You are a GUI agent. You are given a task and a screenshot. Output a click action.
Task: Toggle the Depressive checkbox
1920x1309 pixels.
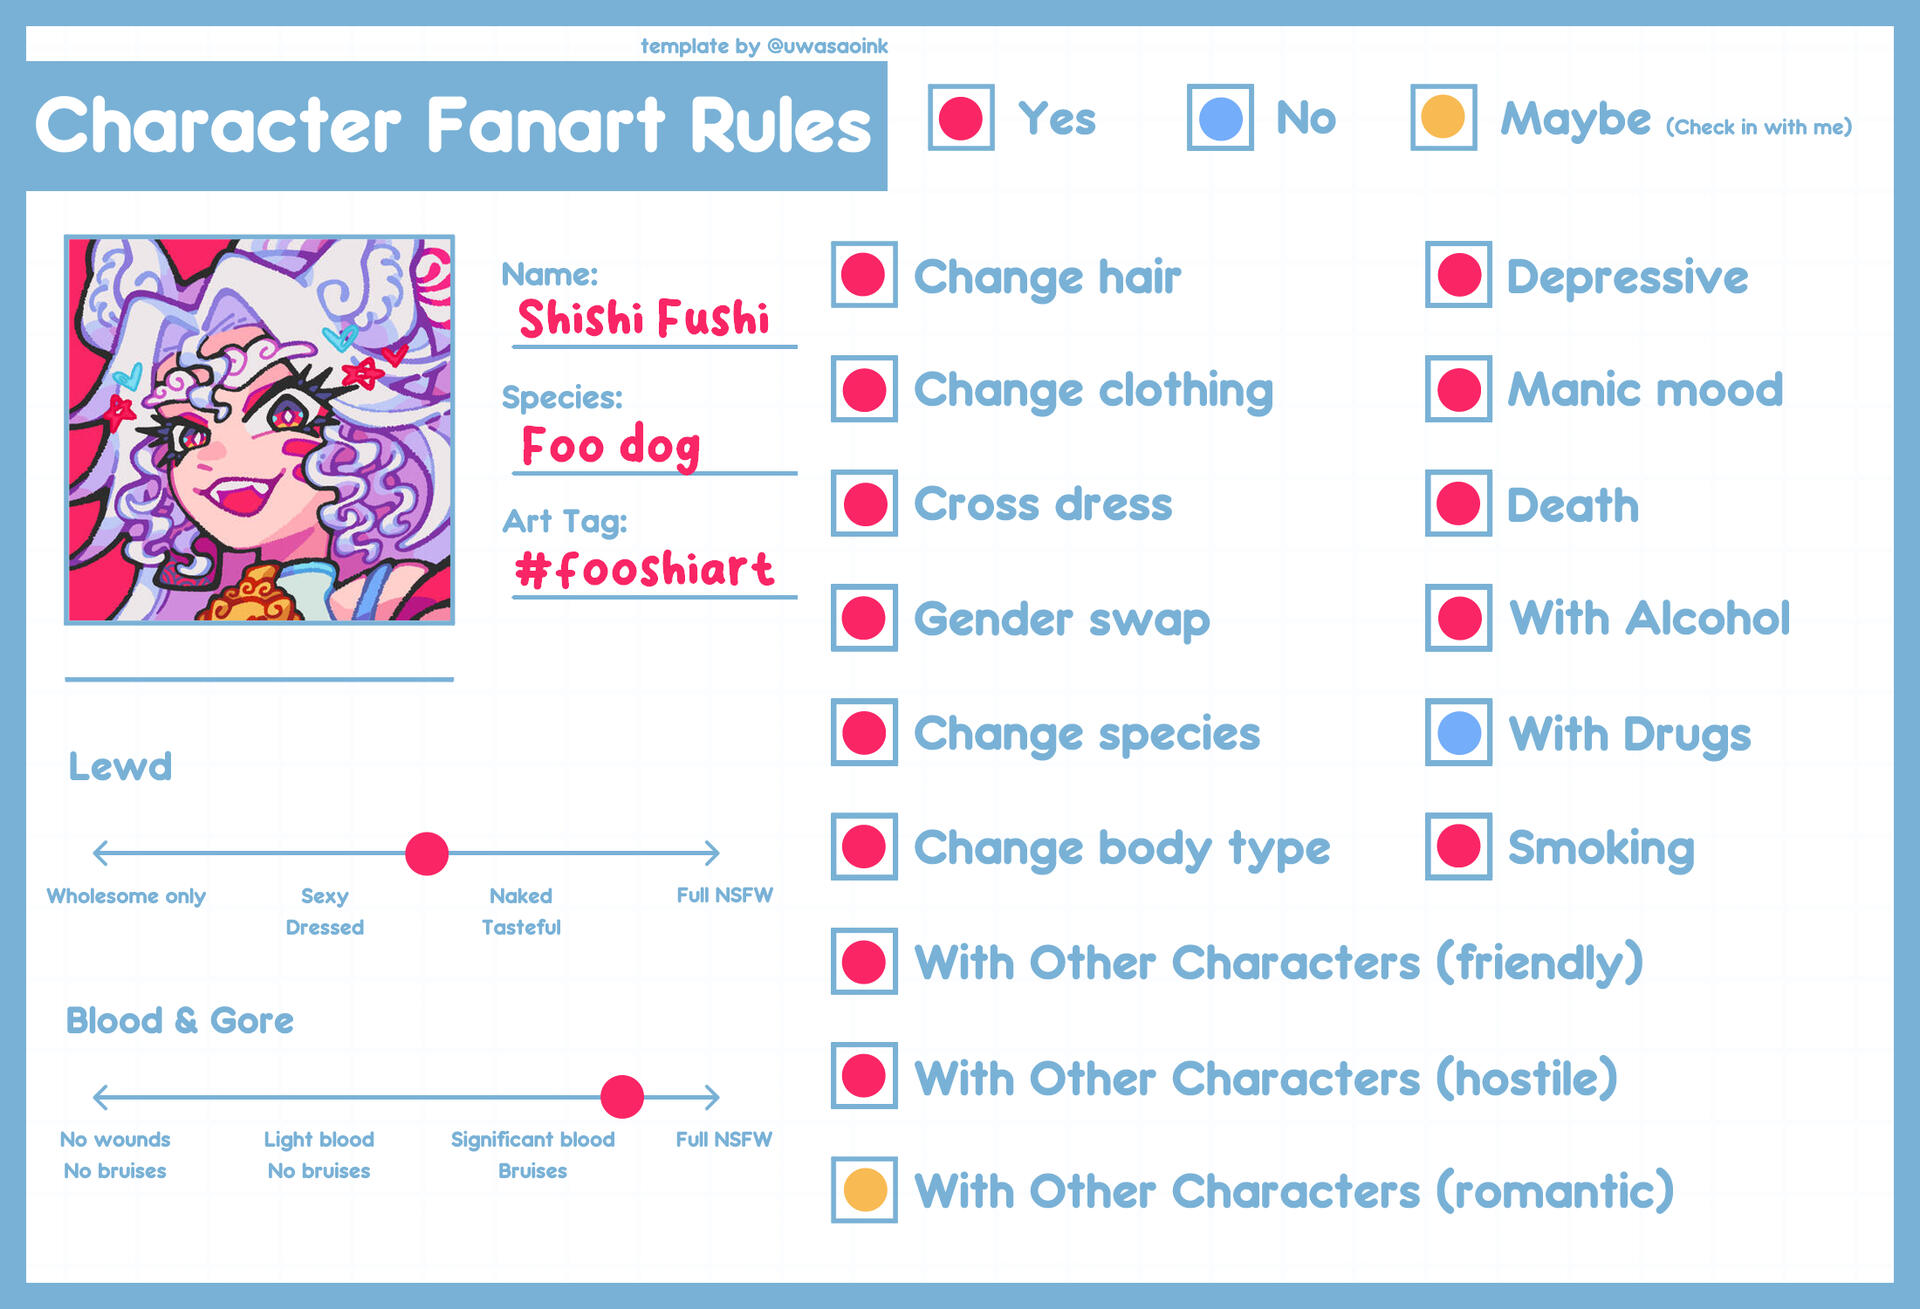click(1458, 275)
